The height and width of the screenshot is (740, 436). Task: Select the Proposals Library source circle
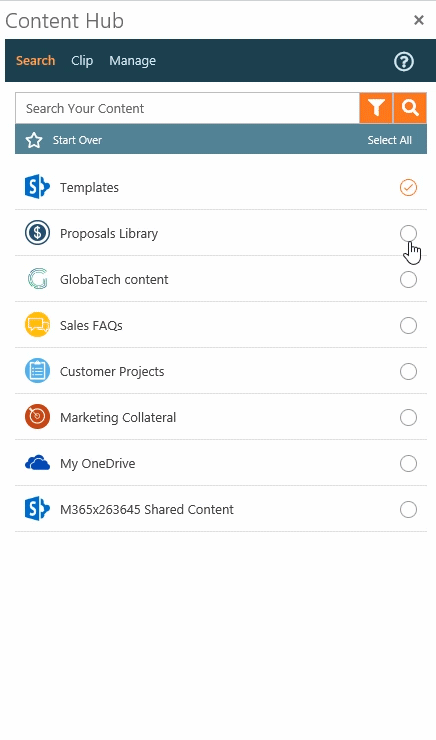point(408,233)
